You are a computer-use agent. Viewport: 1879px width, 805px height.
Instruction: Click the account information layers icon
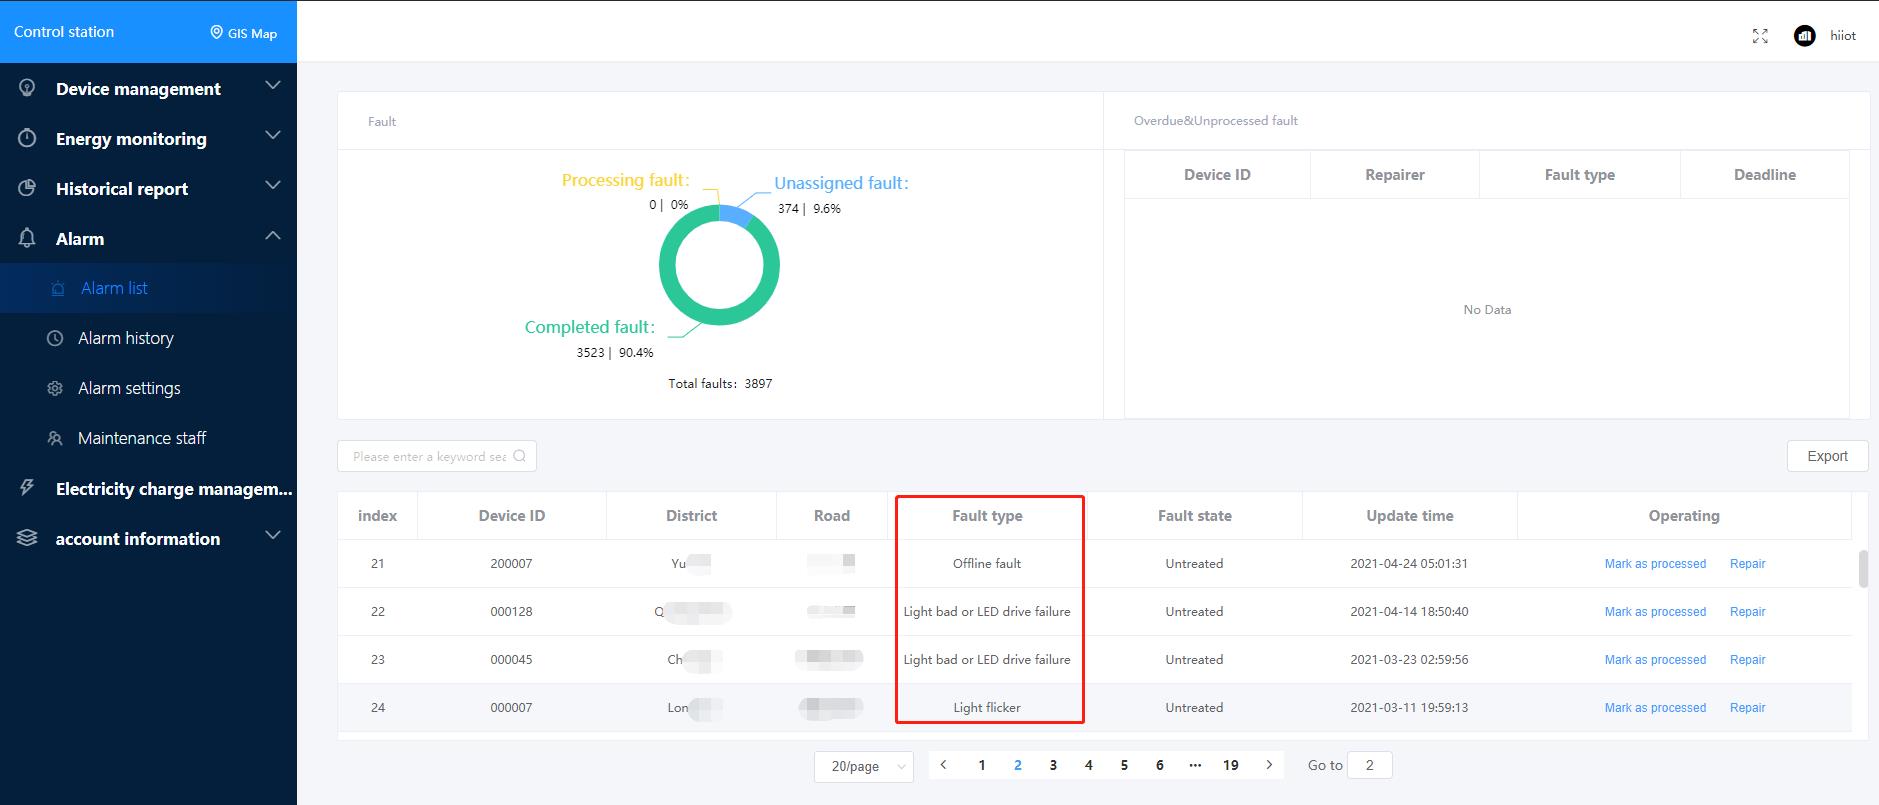pyautogui.click(x=28, y=538)
